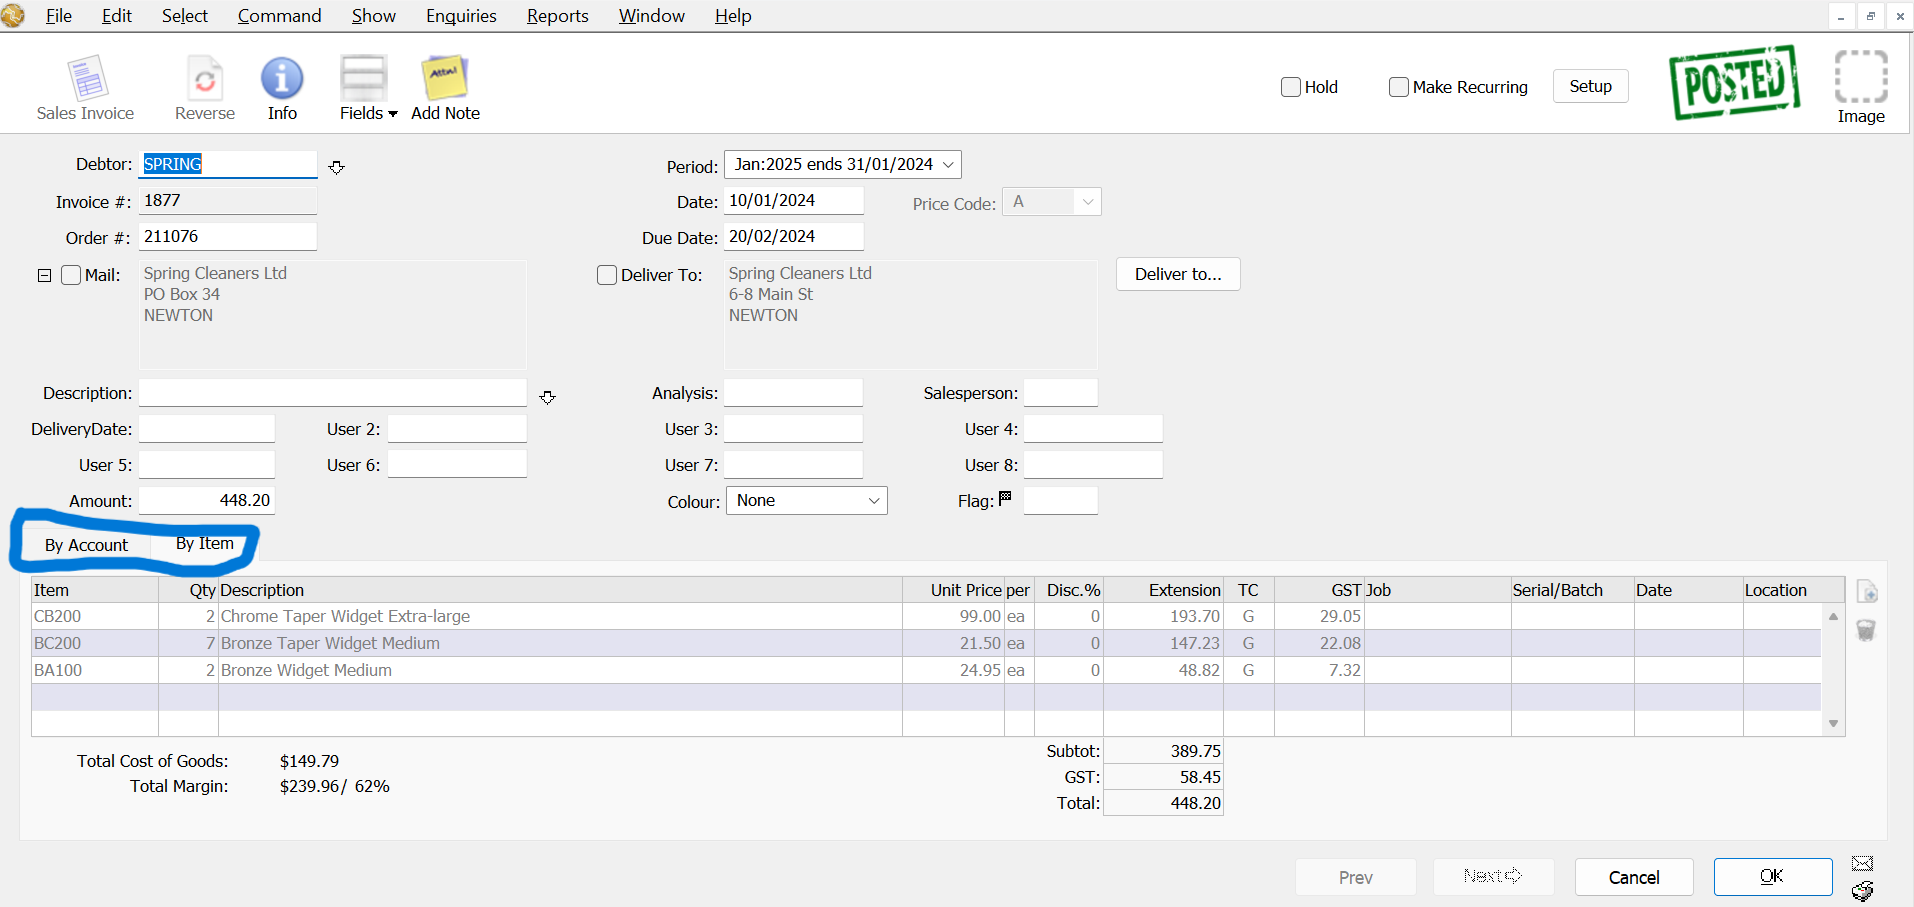Click the Analysis input field
Image resolution: width=1914 pixels, height=907 pixels.
coord(793,393)
